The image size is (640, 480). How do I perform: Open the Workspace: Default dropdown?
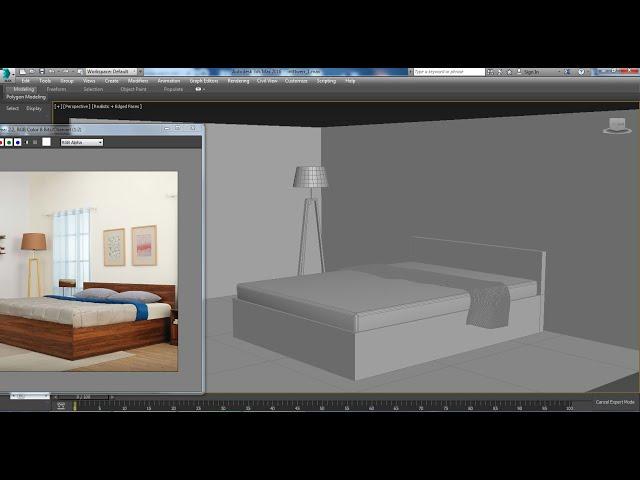pos(111,72)
